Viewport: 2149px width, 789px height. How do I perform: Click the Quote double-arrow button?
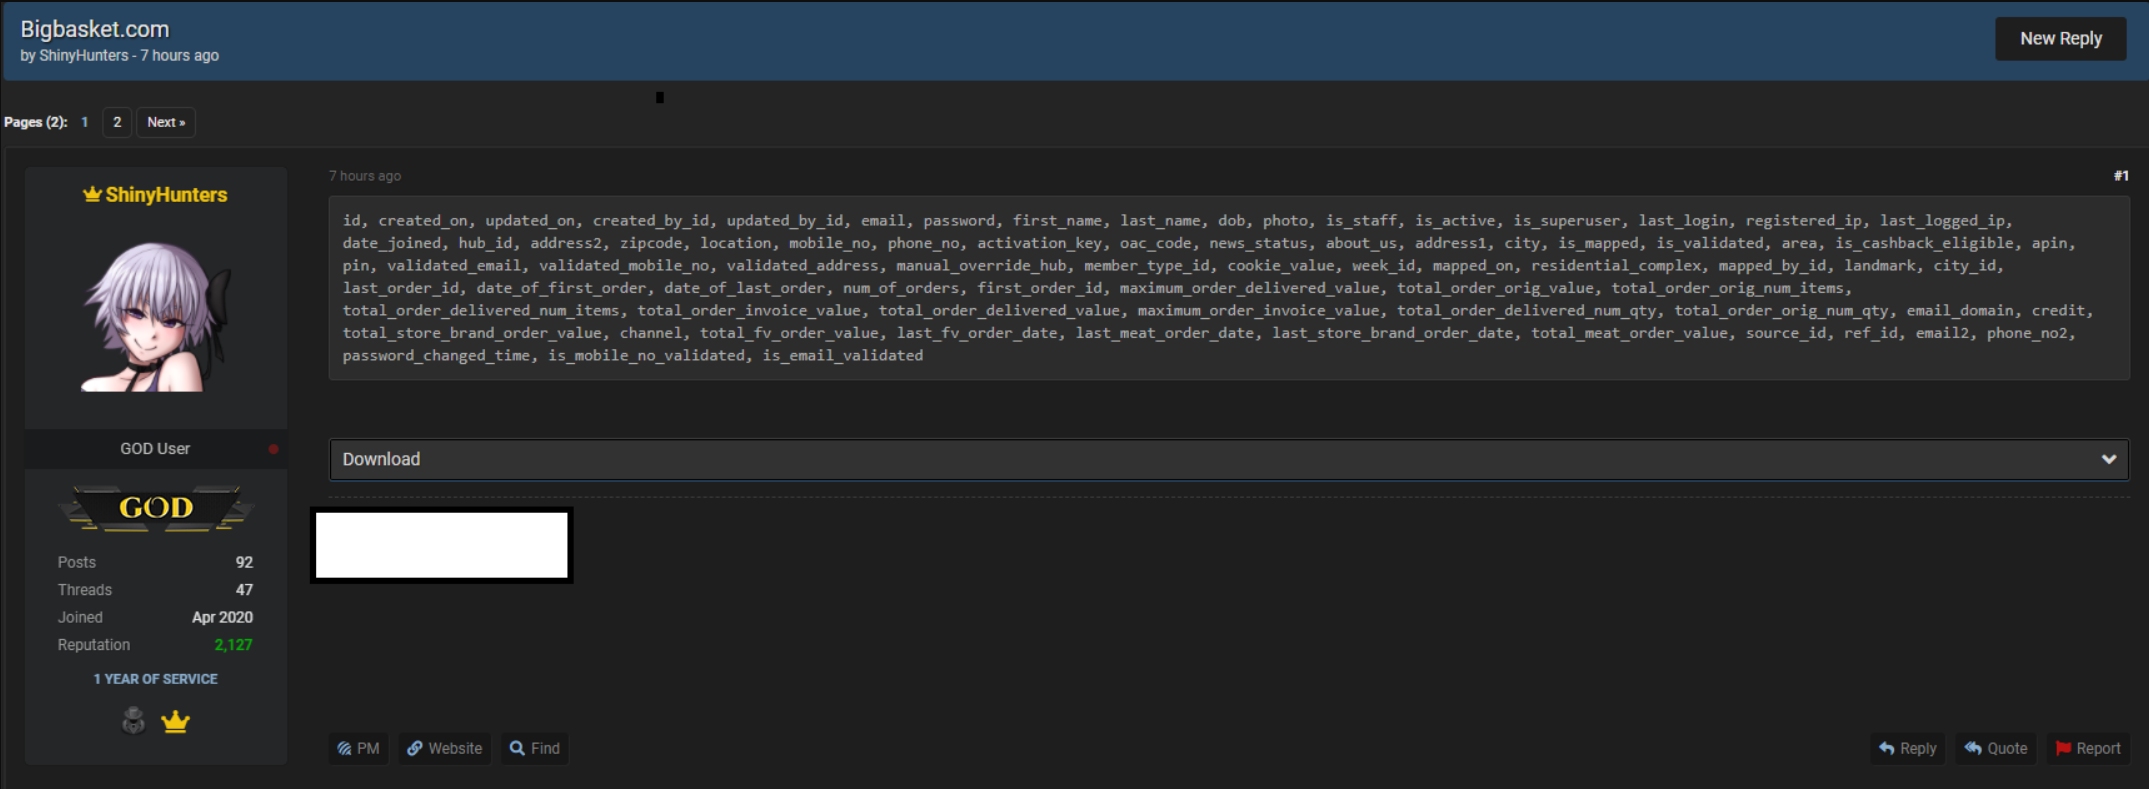click(1995, 748)
